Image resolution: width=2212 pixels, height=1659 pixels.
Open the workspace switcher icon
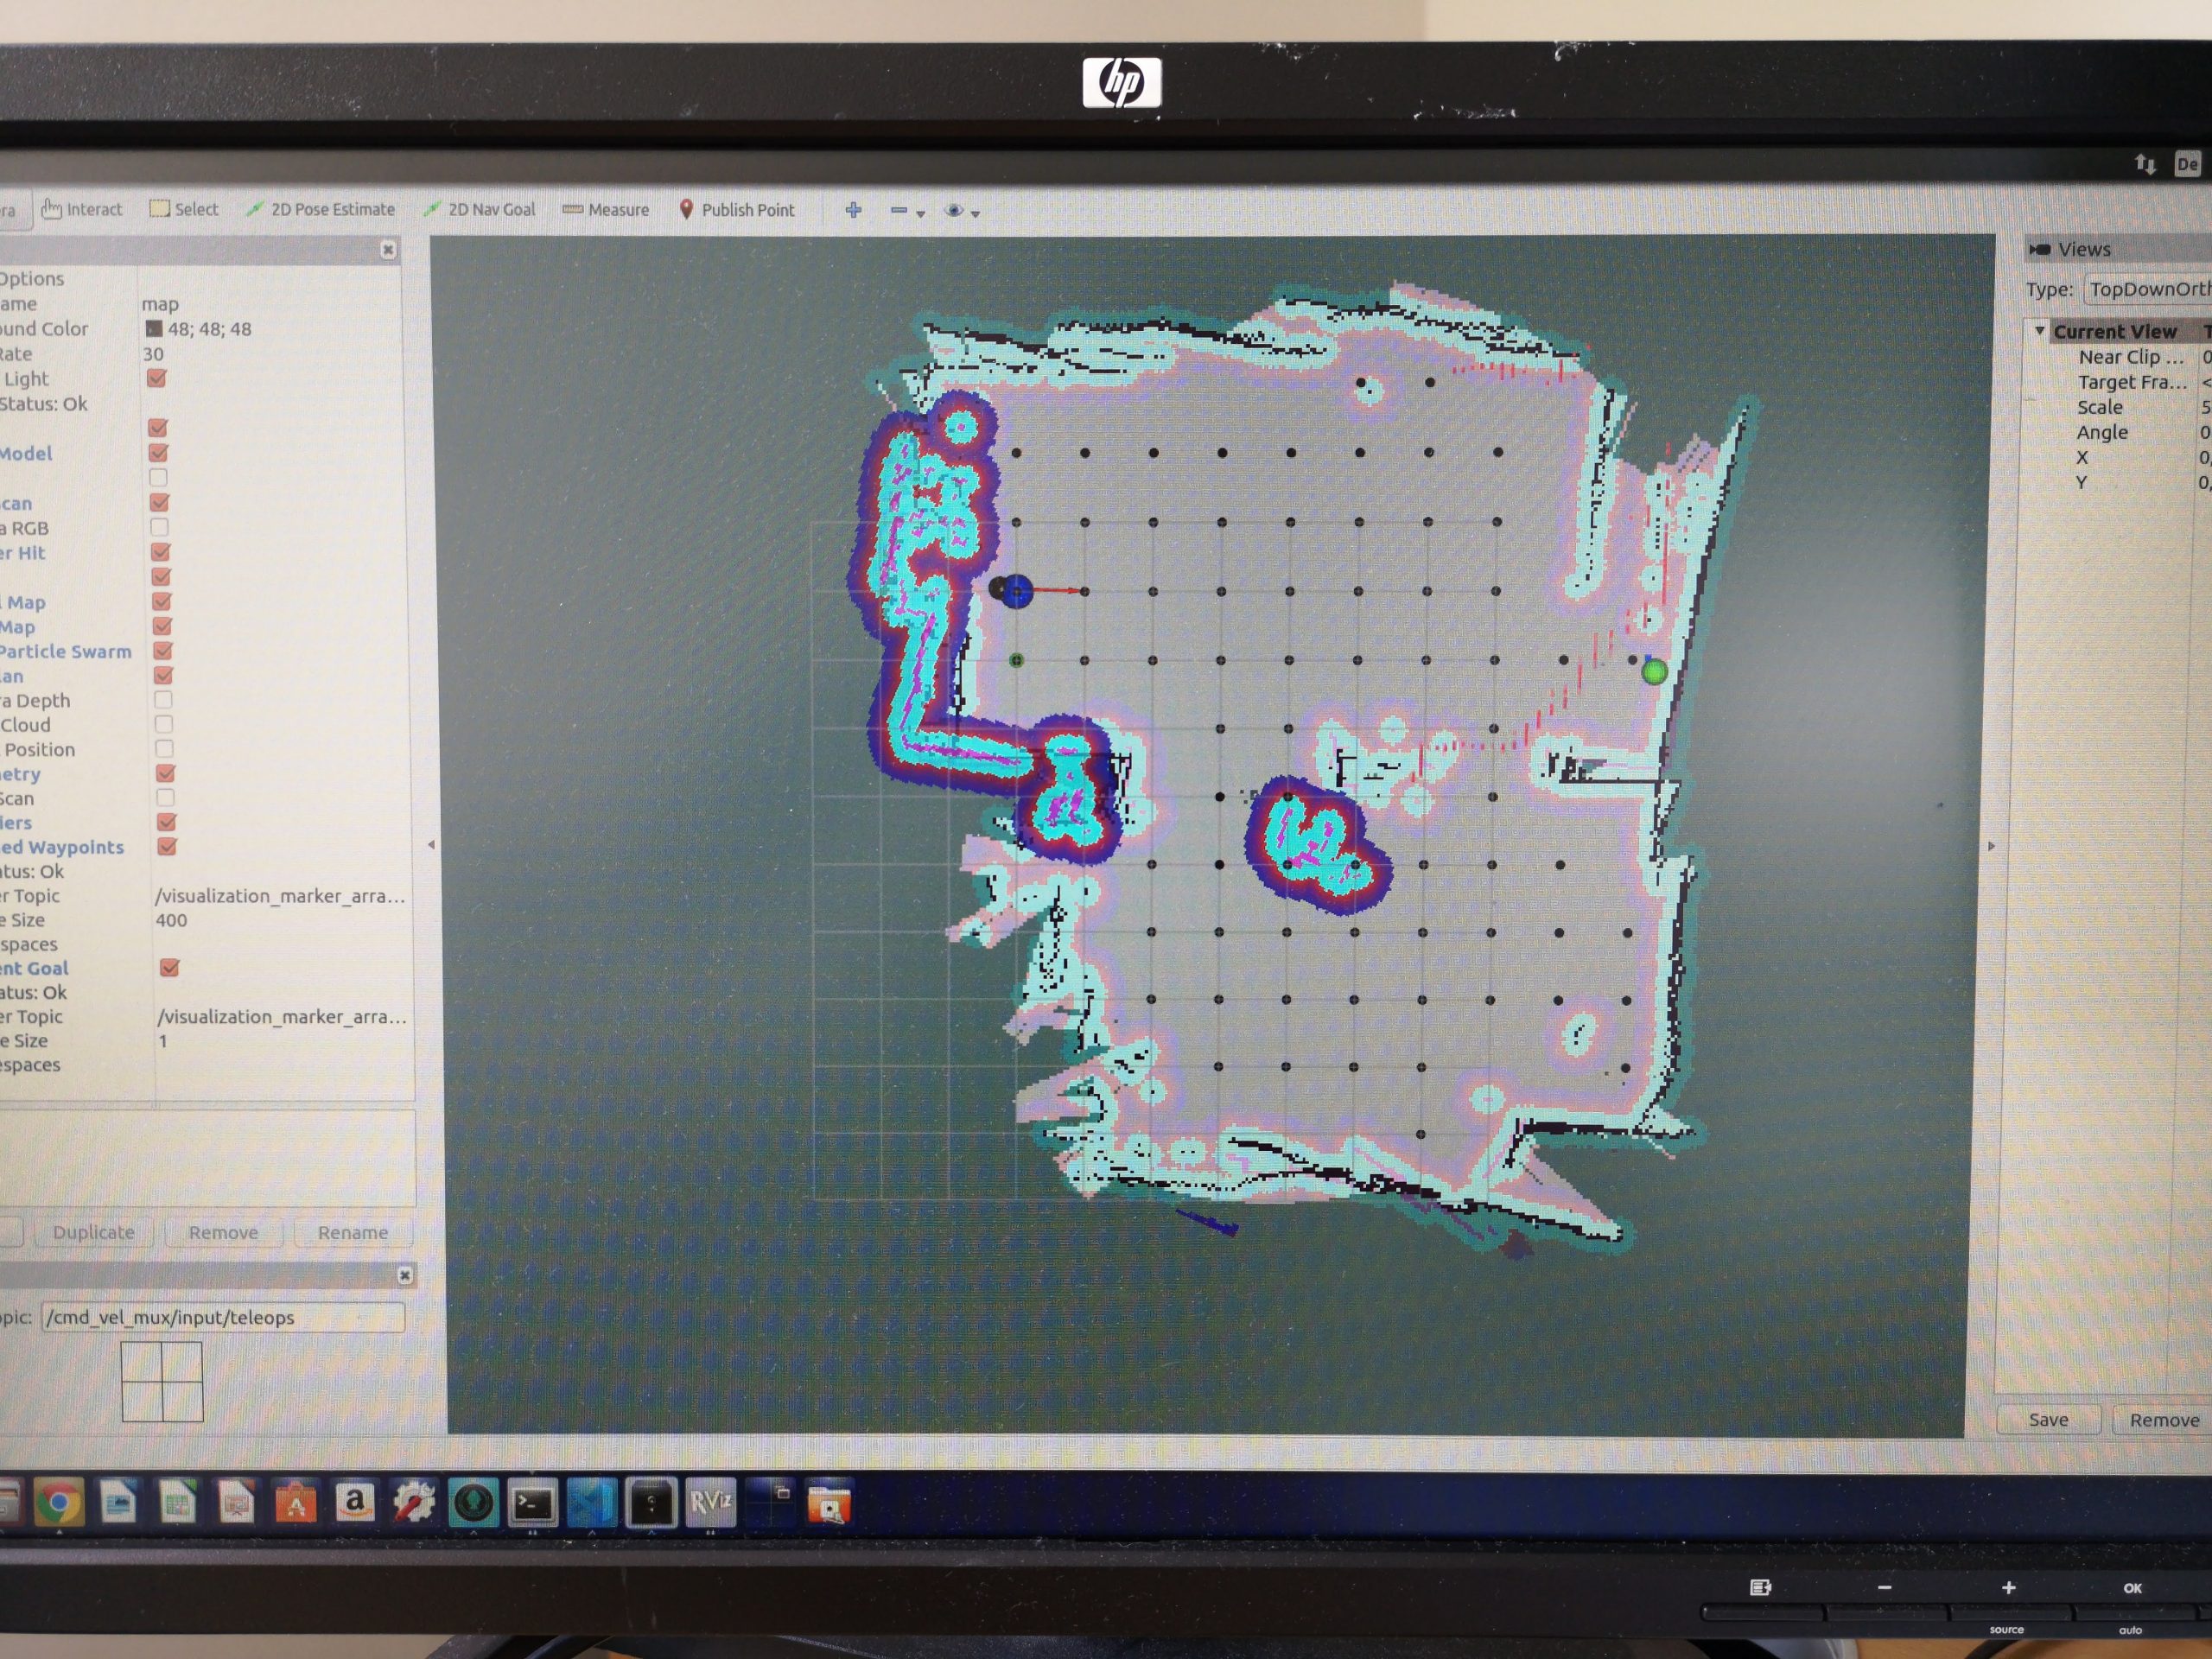(769, 1502)
